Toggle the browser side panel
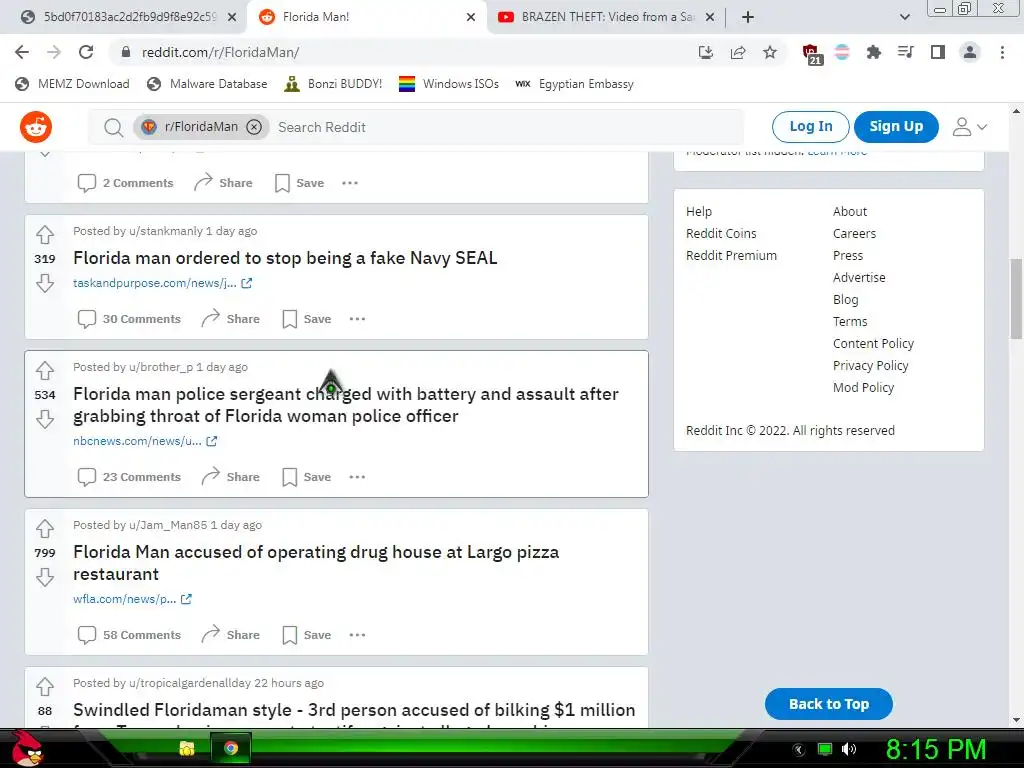 click(938, 52)
